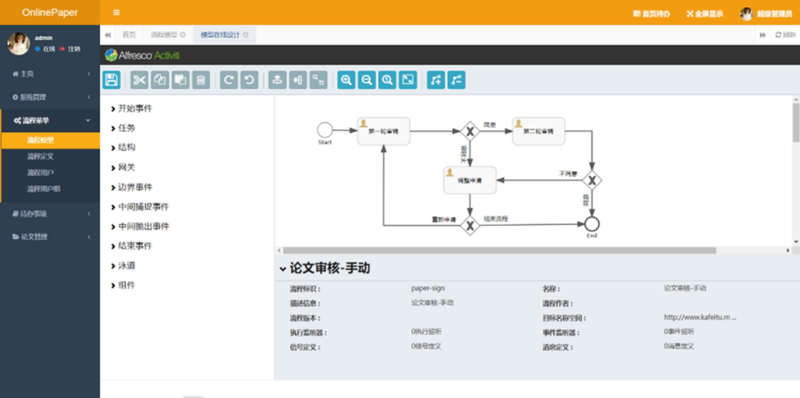Screen dimensions: 800x398
Task: Expand the 系统管理 sidebar menu
Action: tap(50, 97)
